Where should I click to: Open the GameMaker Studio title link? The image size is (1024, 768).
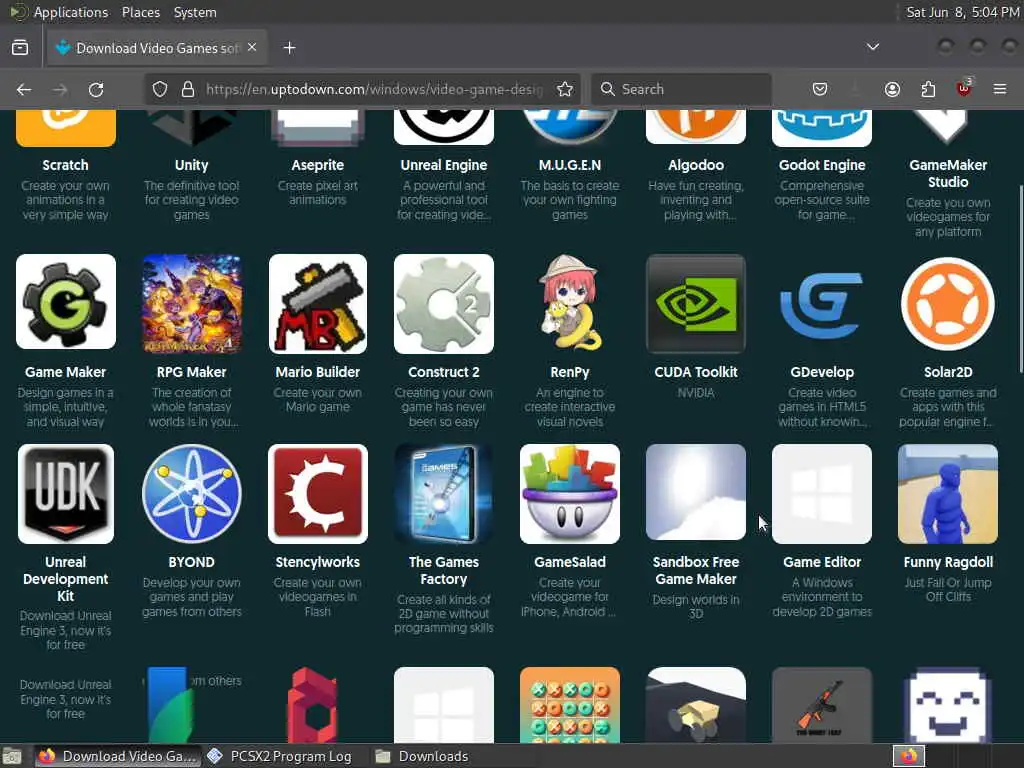pyautogui.click(x=948, y=174)
